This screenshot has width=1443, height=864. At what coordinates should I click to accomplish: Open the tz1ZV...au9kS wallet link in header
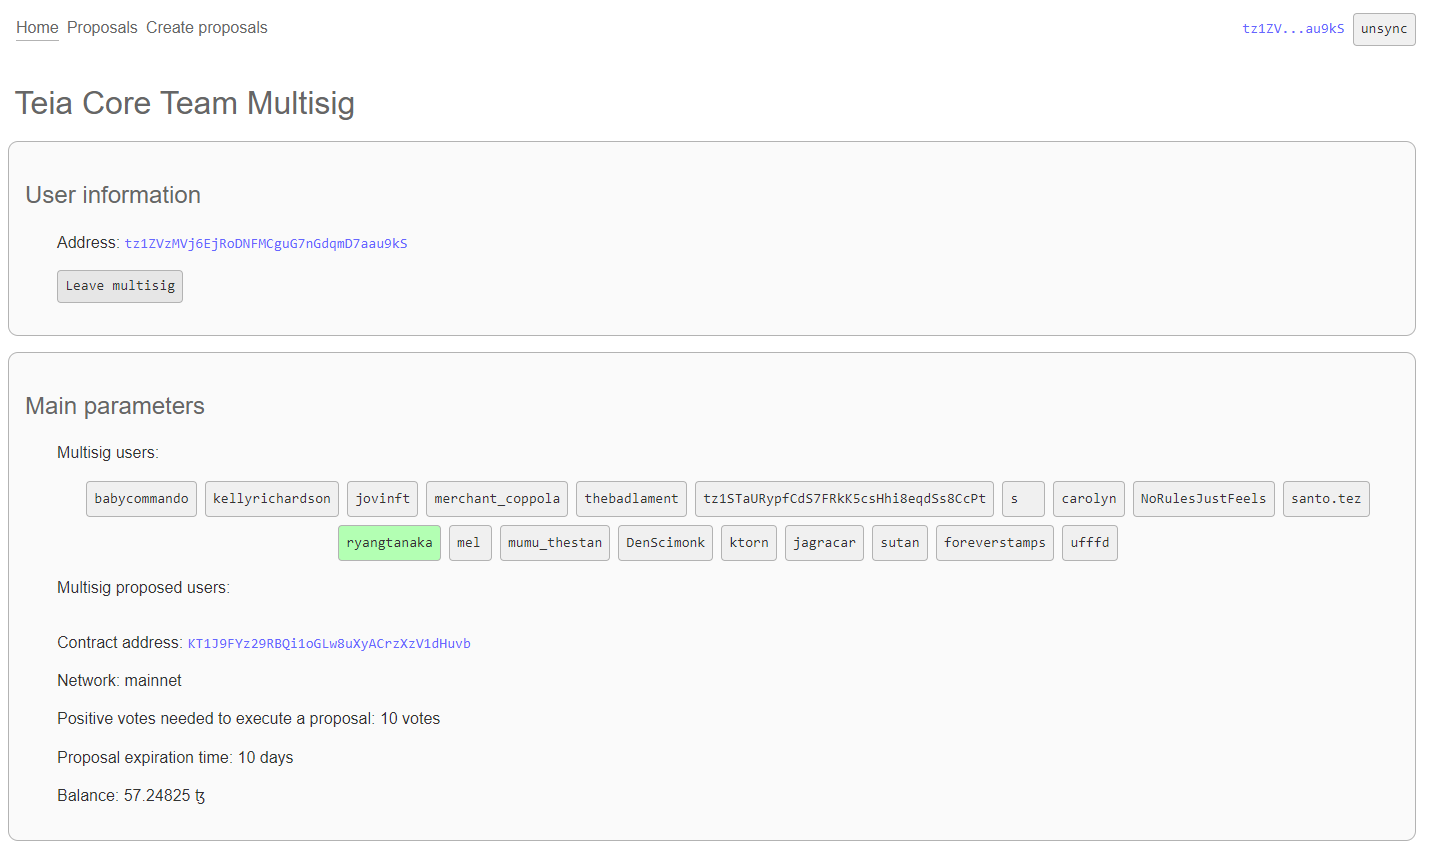pyautogui.click(x=1293, y=29)
